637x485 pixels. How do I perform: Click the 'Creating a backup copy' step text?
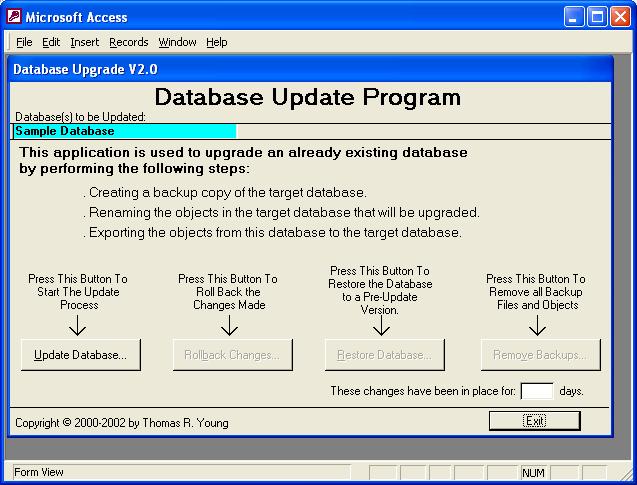[x=225, y=193]
